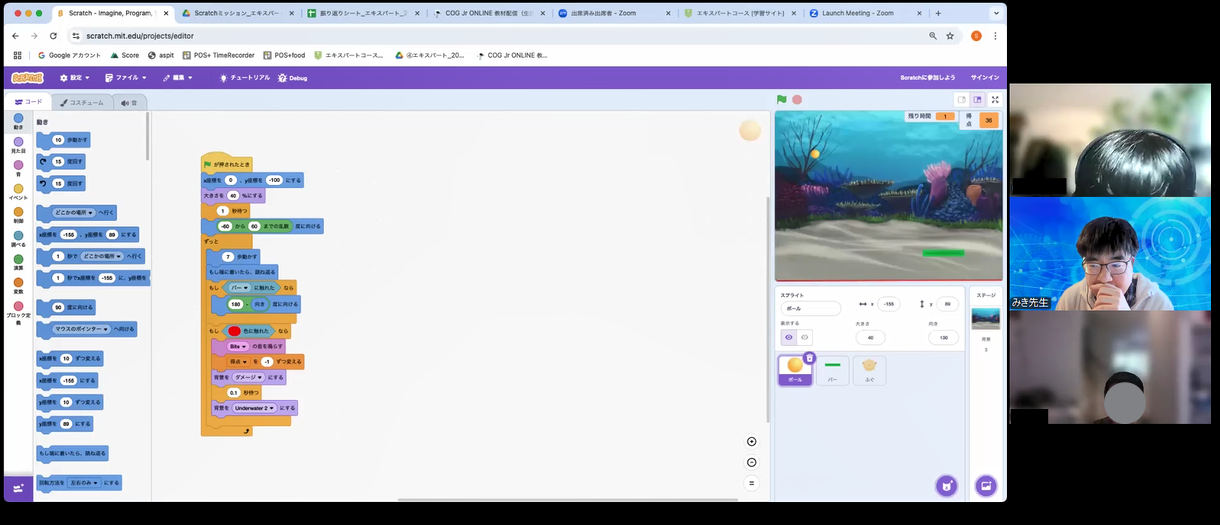Open 左右のみ rotation style dropdown
Viewport: 1220px width, 525px height.
point(83,482)
